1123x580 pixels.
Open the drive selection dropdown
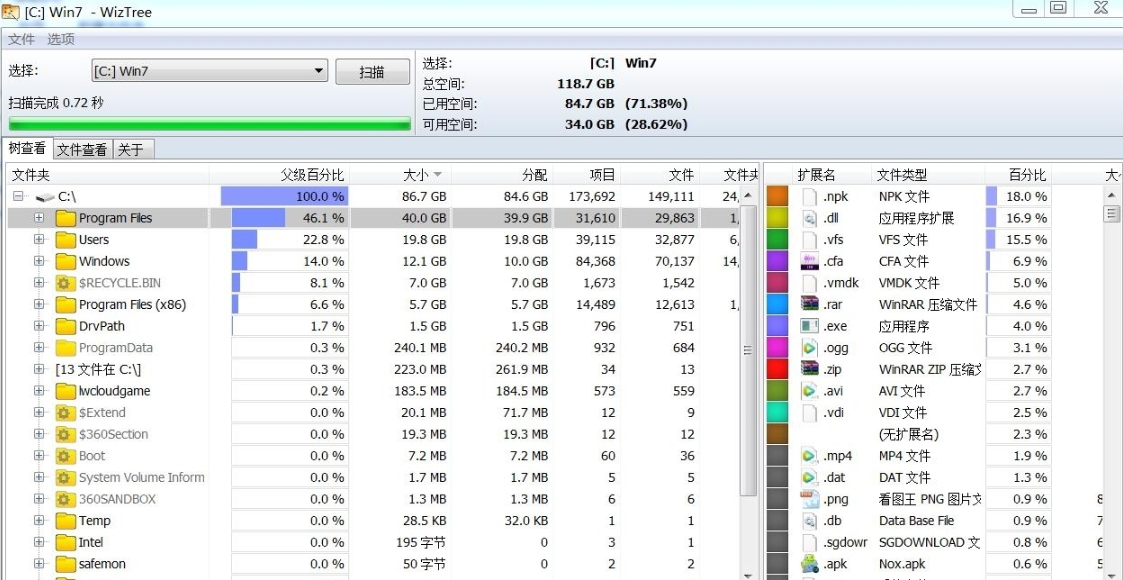tap(319, 71)
